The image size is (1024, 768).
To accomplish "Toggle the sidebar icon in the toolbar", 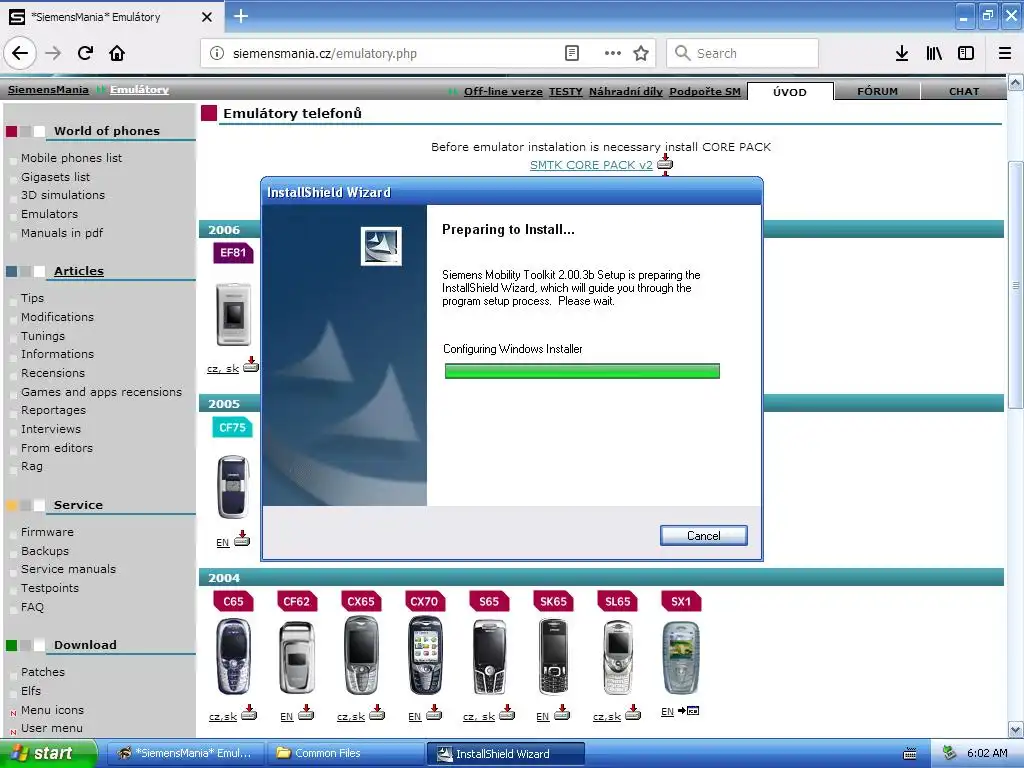I will coord(966,53).
